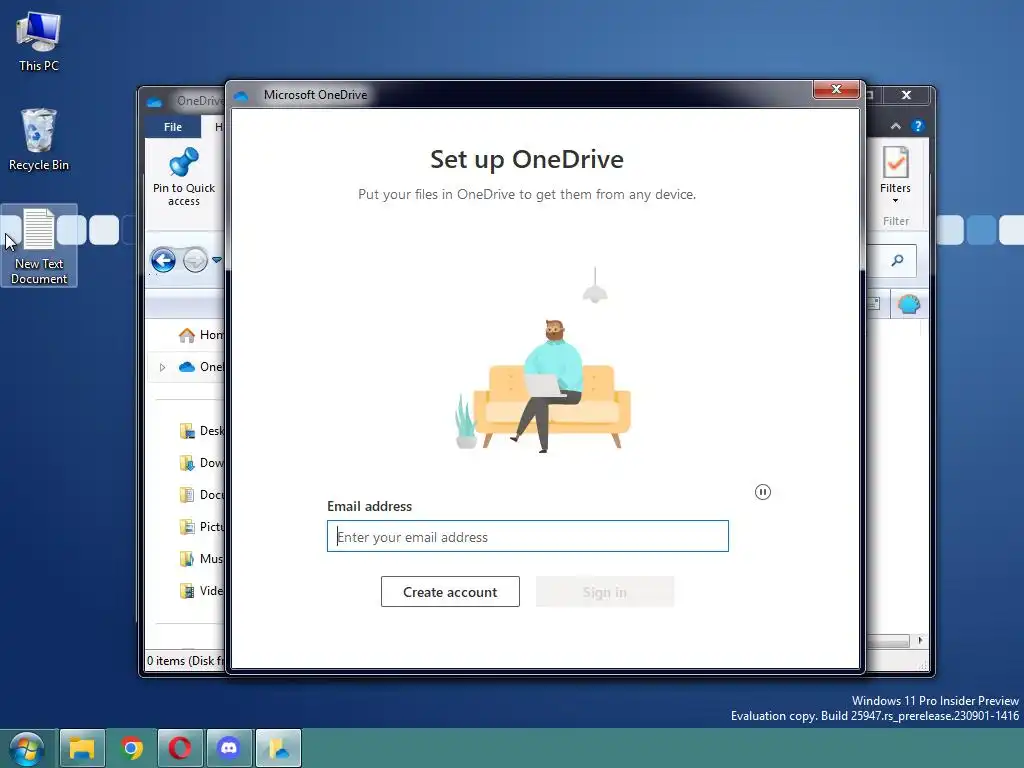Select This PC desktop icon
1024x768 pixels.
click(x=39, y=40)
